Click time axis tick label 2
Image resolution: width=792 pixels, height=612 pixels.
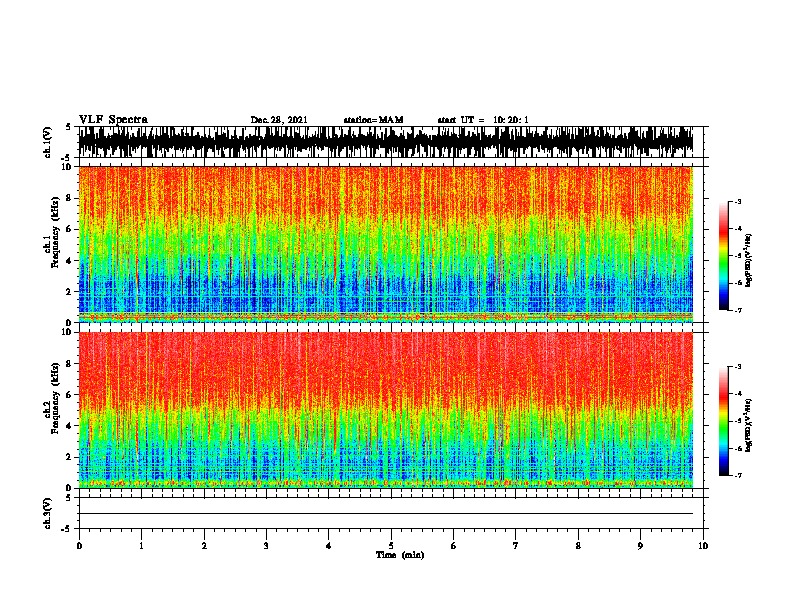click(204, 546)
